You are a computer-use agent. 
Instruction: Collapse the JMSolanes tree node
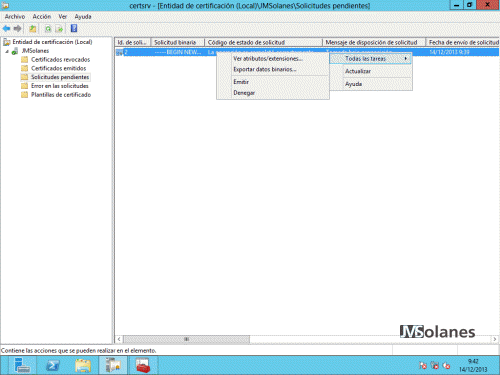[x=7, y=51]
